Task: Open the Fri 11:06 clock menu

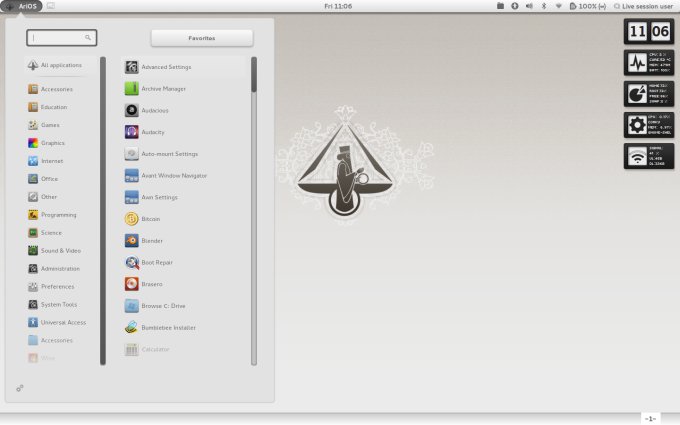Action: tap(338, 6)
